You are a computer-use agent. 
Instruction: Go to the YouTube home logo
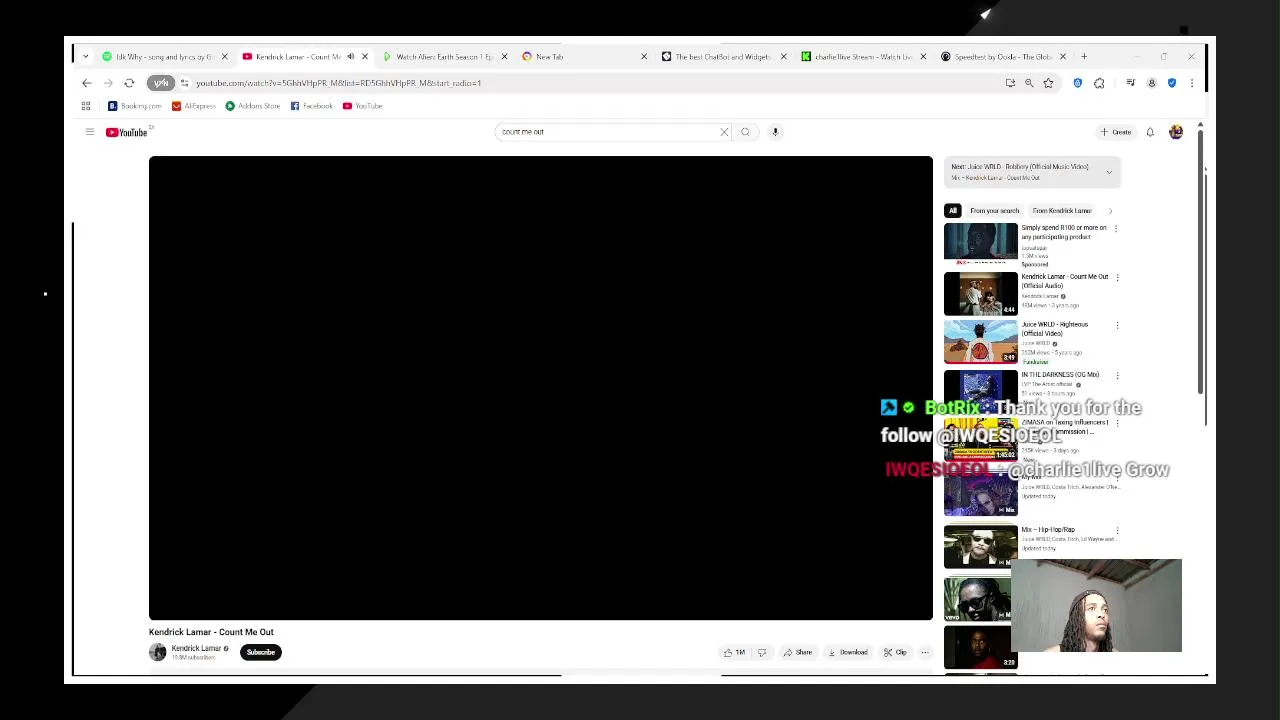(x=127, y=132)
